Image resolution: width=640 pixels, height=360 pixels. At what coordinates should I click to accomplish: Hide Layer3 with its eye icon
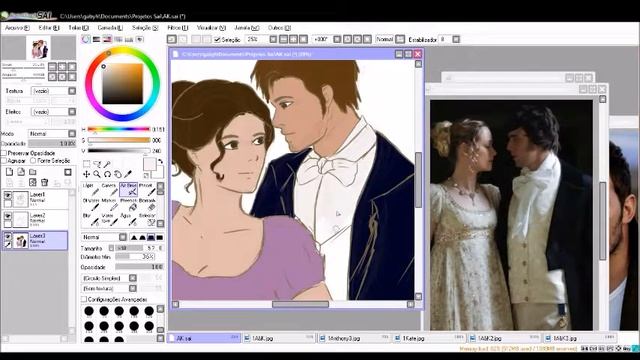click(7, 236)
